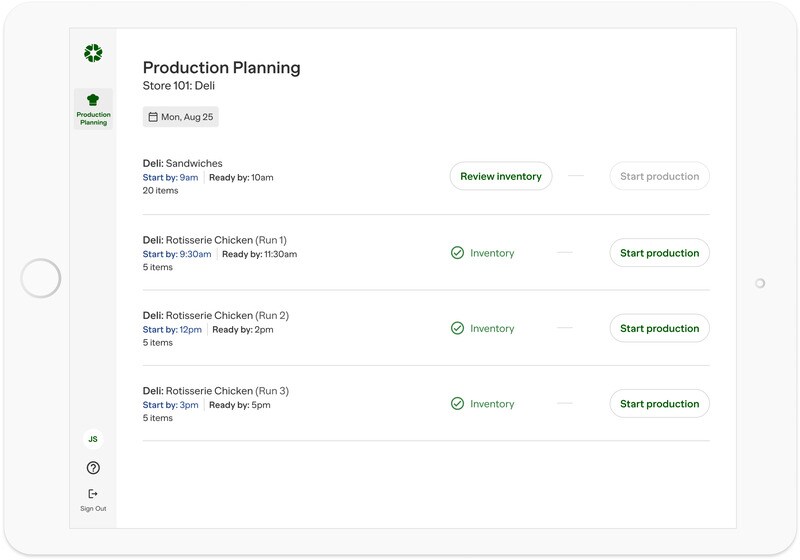Click the Run 3 inventory checkmark icon
The height and width of the screenshot is (560, 800).
click(x=457, y=404)
